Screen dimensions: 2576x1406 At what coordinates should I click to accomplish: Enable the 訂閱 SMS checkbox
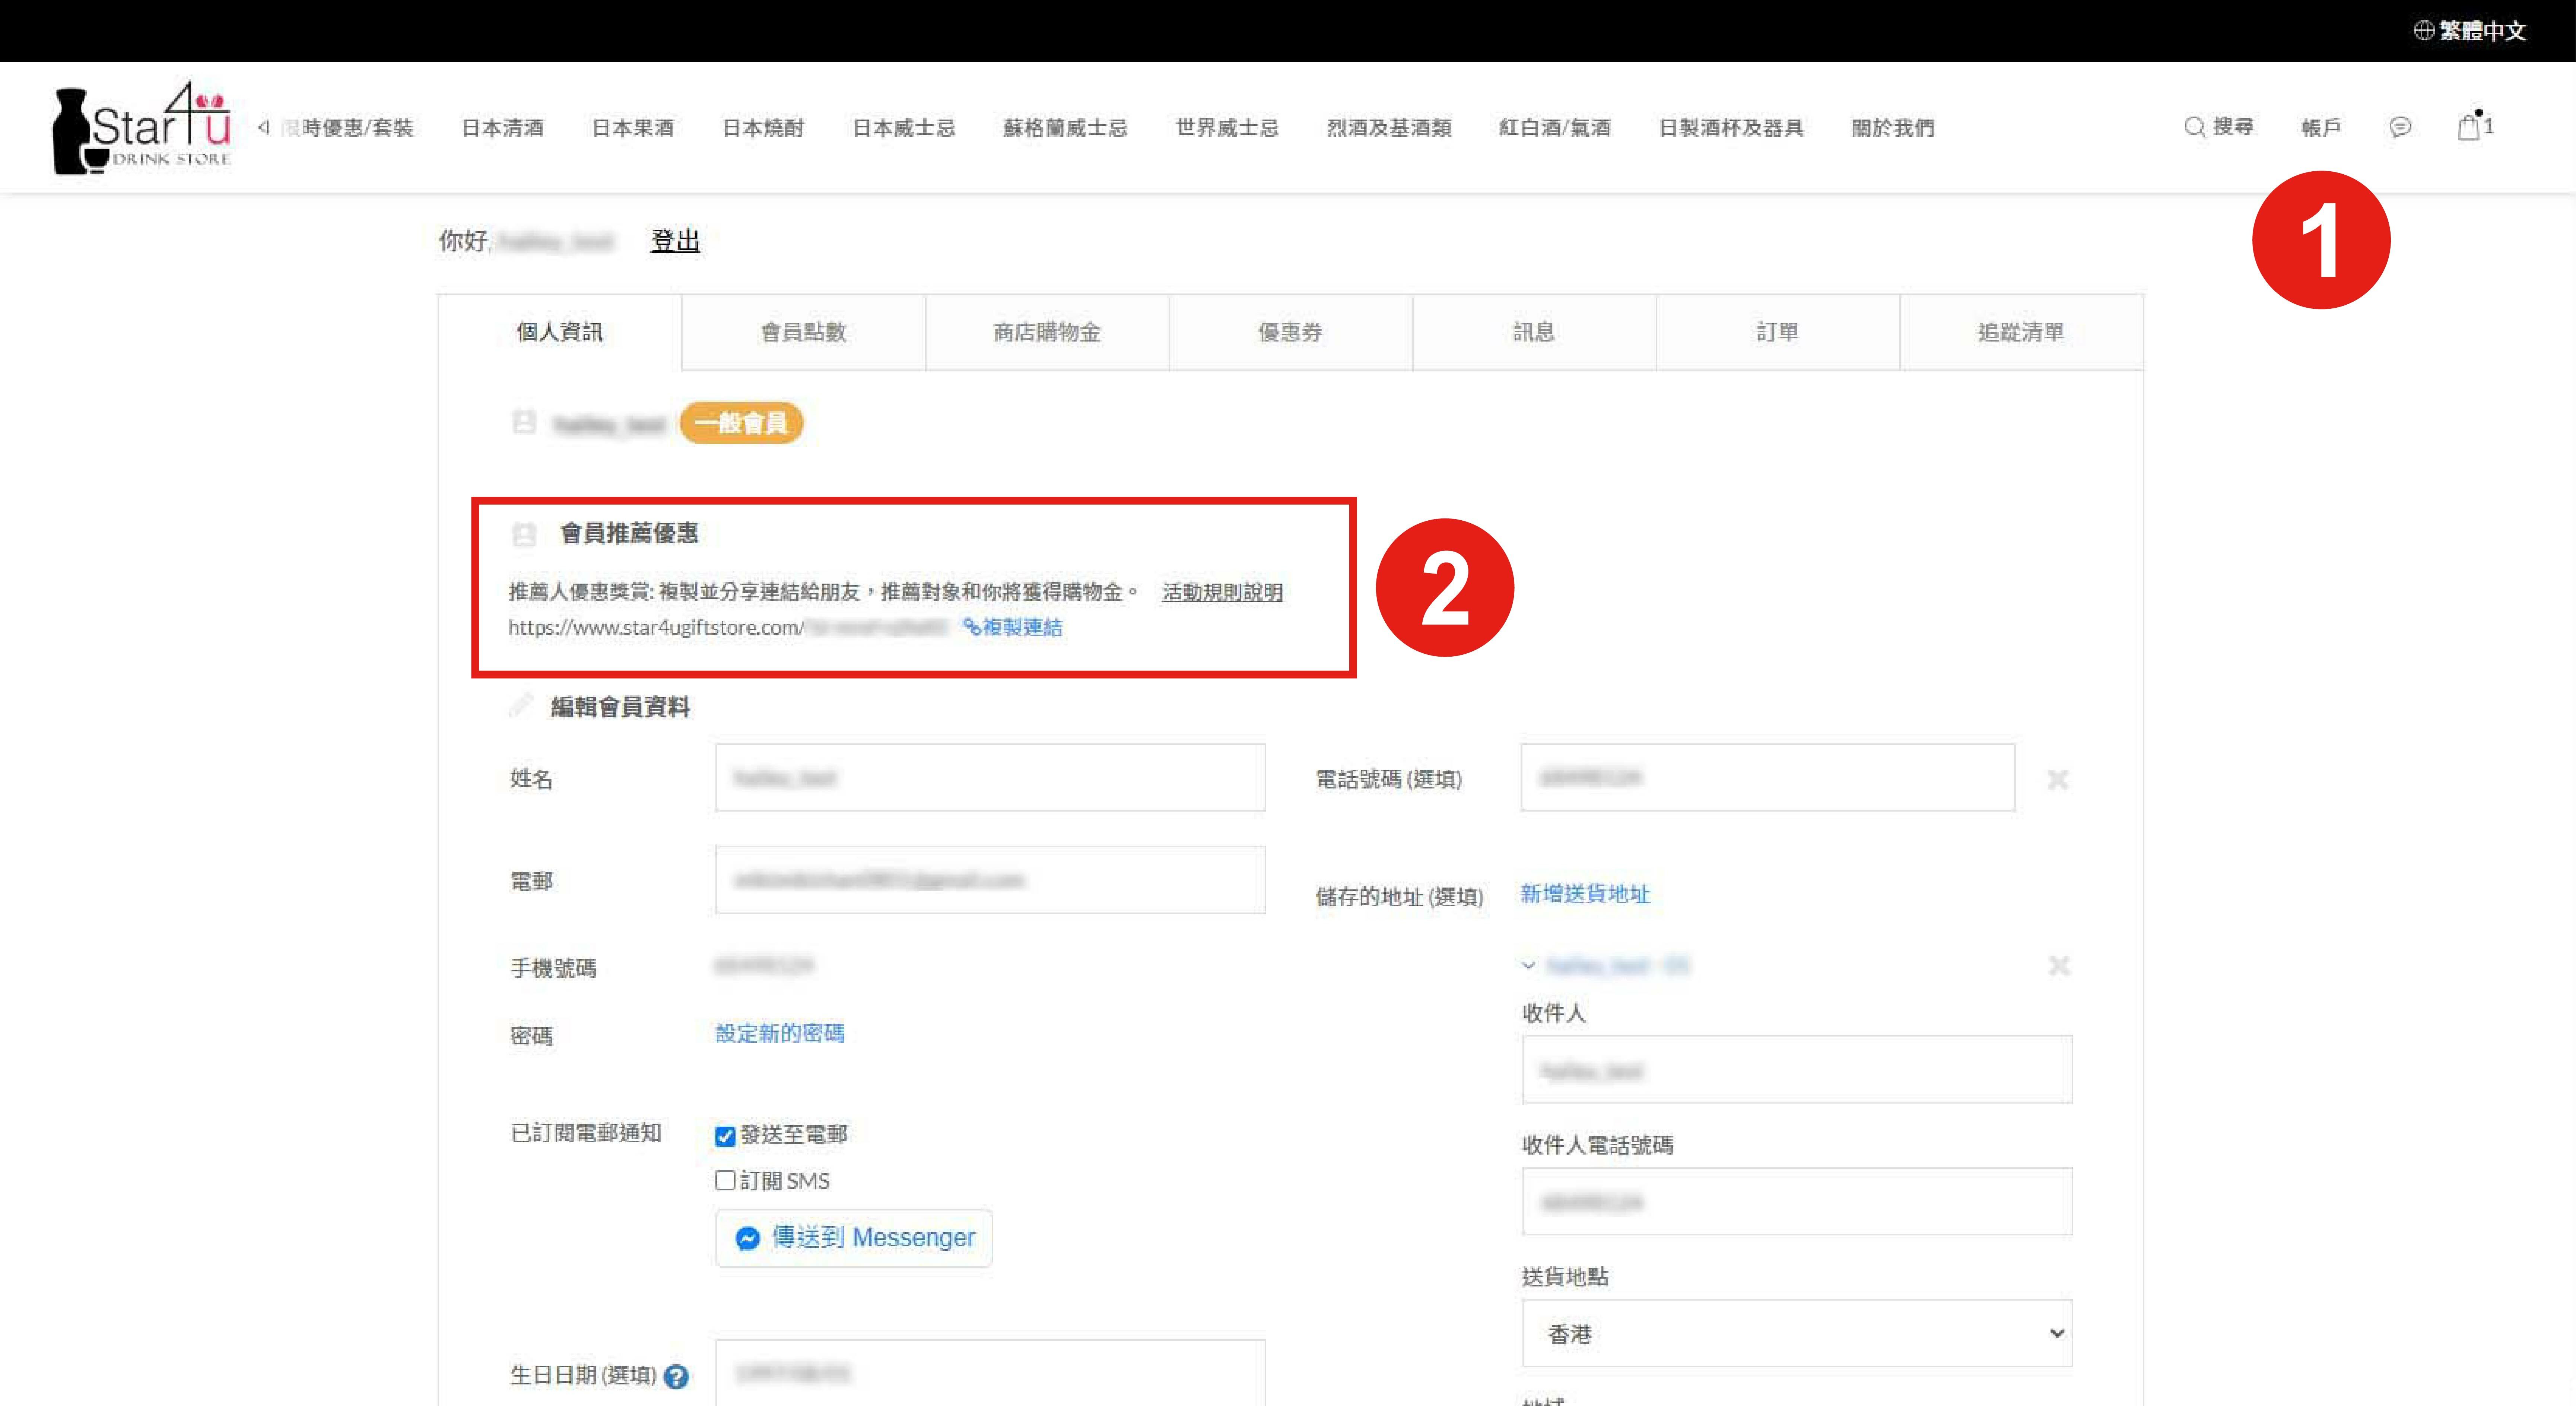tap(725, 1180)
